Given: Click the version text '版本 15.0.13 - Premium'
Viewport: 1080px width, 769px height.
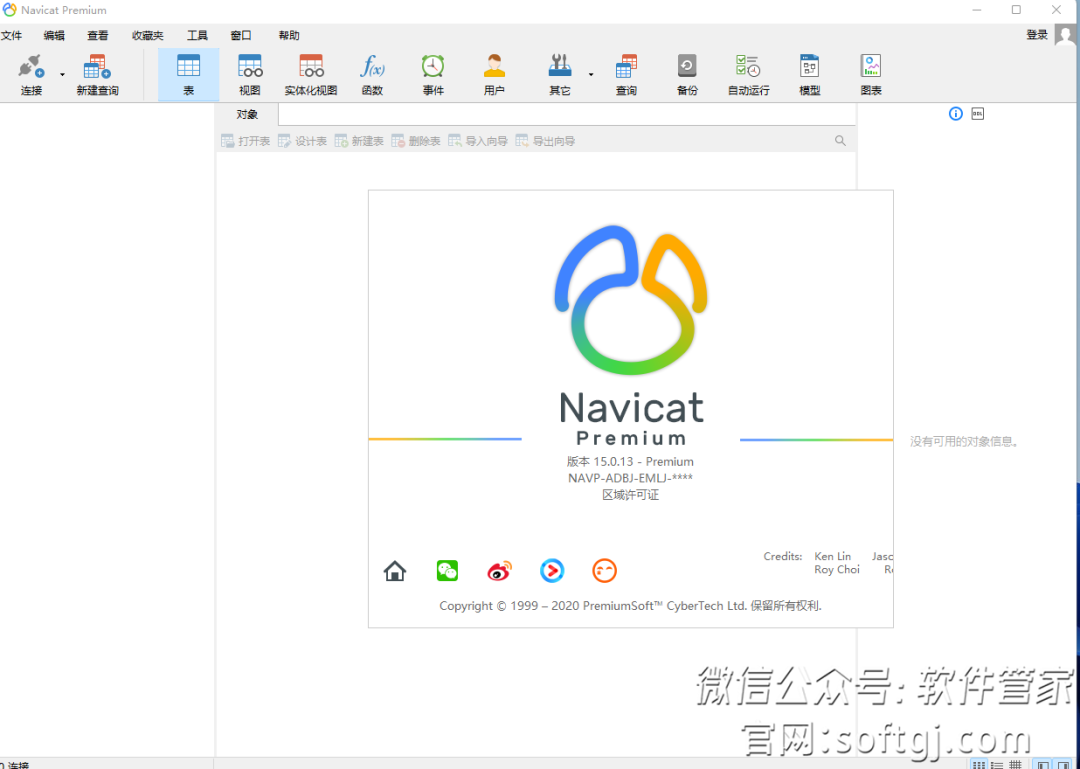Looking at the screenshot, I should click(630, 462).
